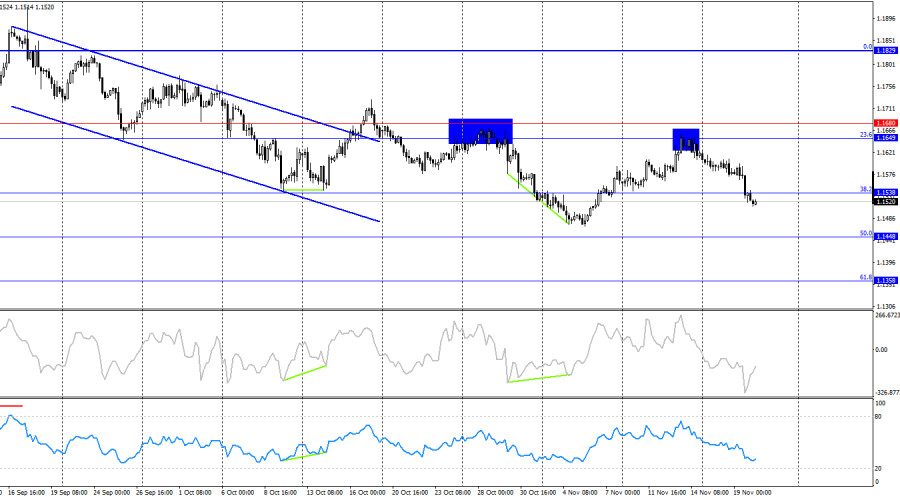900x500 pixels.
Task: Click the short red line atop RSI panel
Action: click(11, 406)
